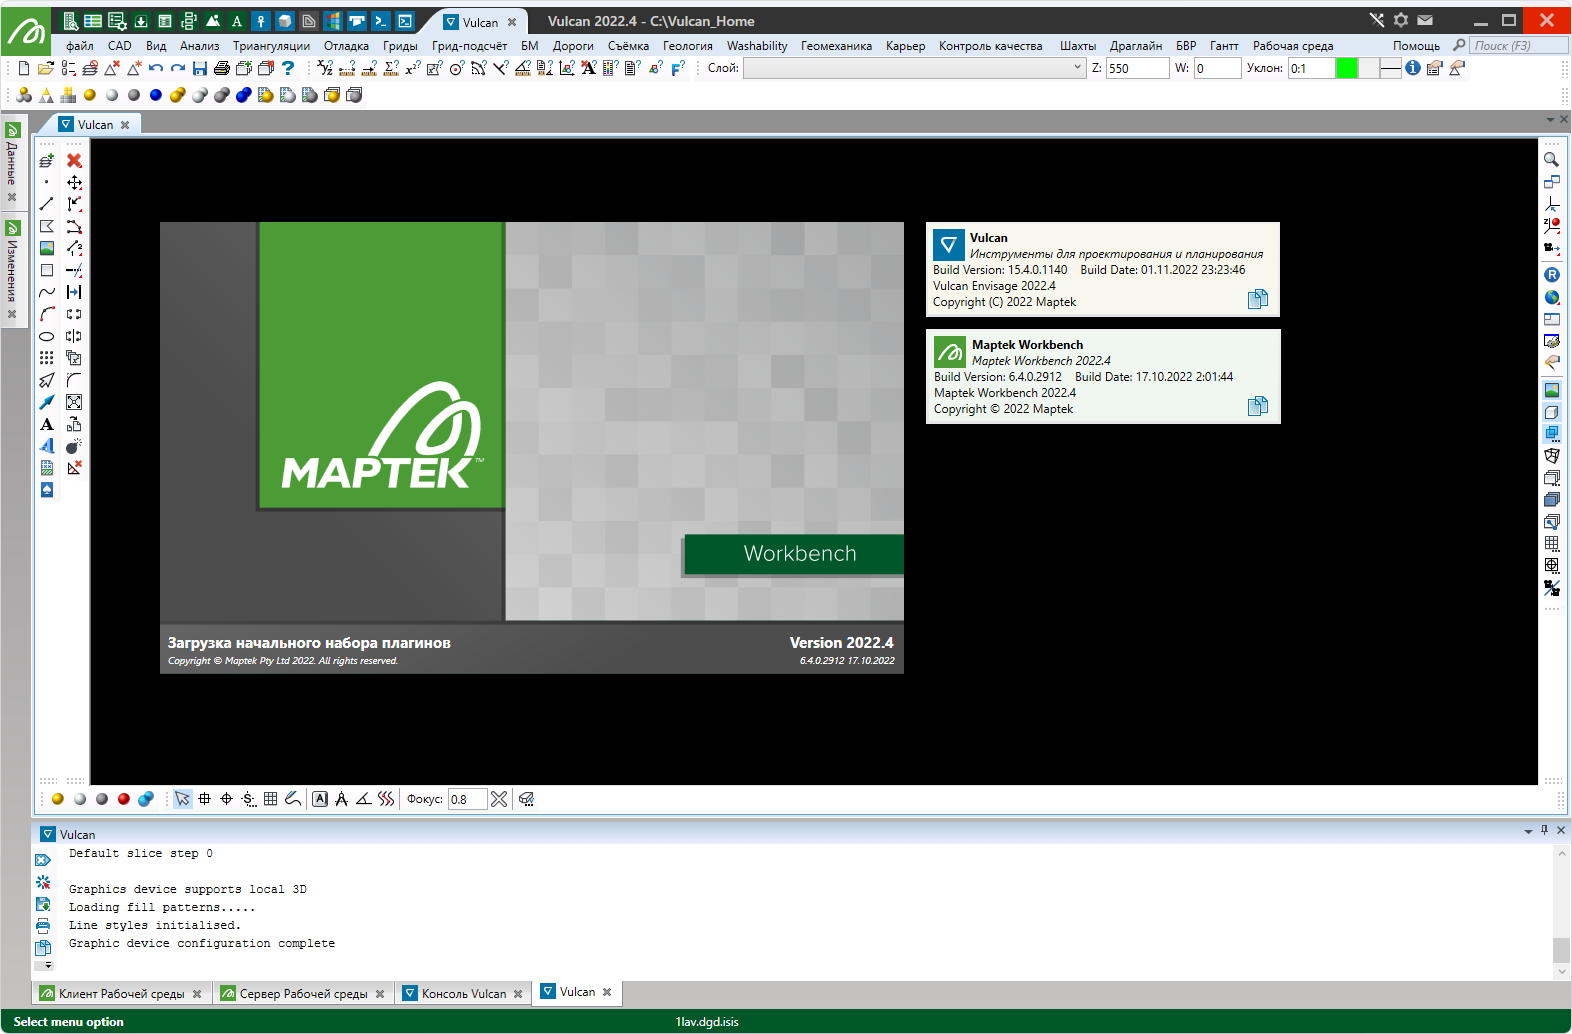Open the Помощь help menu
The width and height of the screenshot is (1572, 1034).
coord(1416,46)
